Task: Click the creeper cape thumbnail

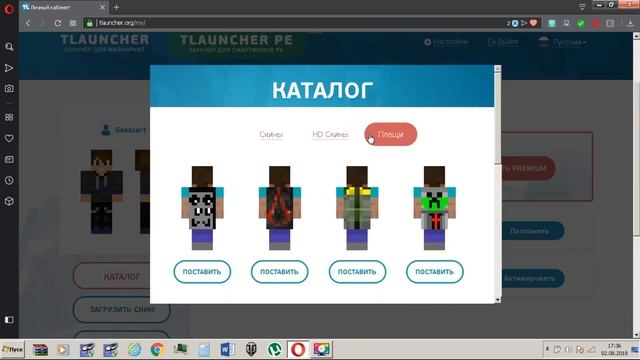Action: (x=435, y=208)
